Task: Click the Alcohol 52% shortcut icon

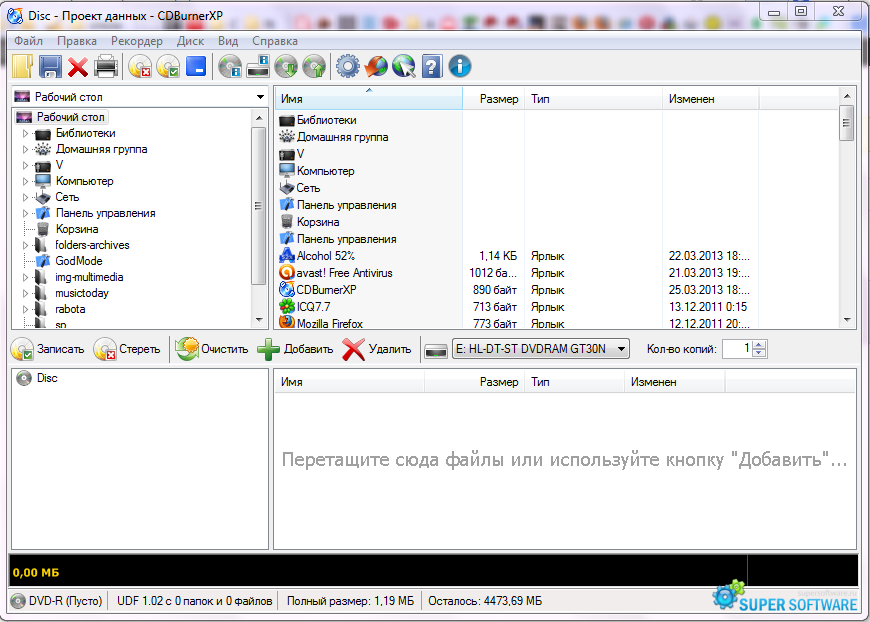Action: (x=287, y=256)
